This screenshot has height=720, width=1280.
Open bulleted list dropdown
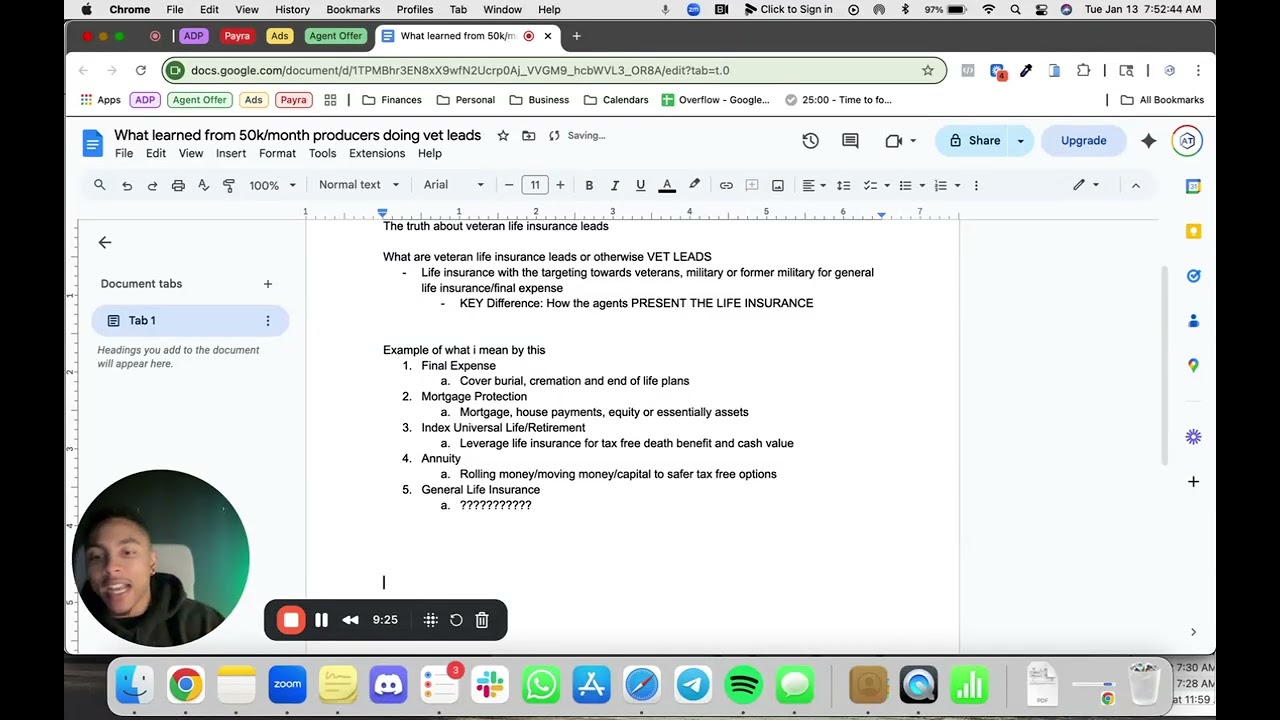[910, 185]
